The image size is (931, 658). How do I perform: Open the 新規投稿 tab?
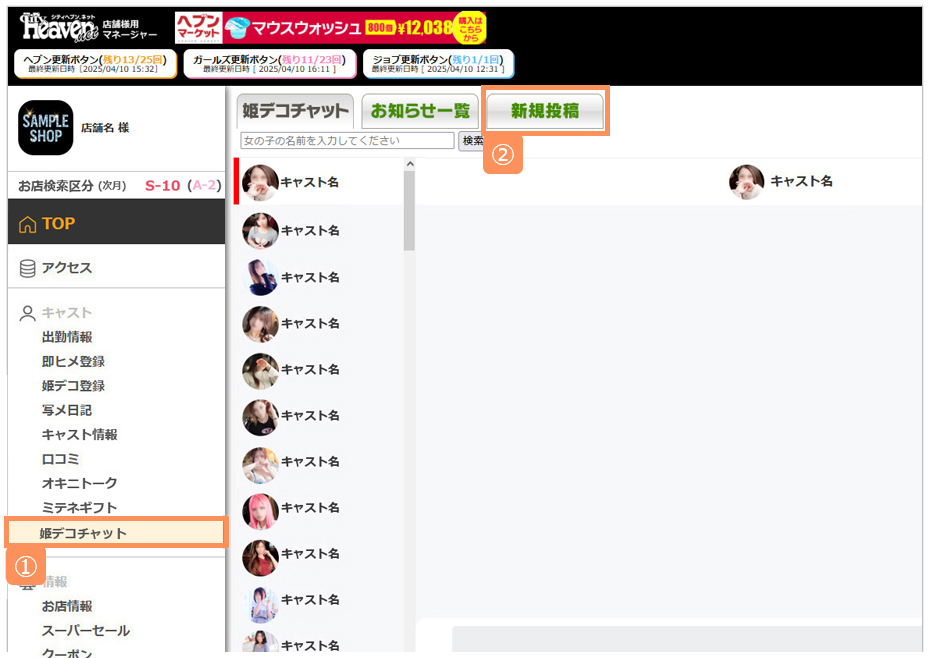click(545, 112)
